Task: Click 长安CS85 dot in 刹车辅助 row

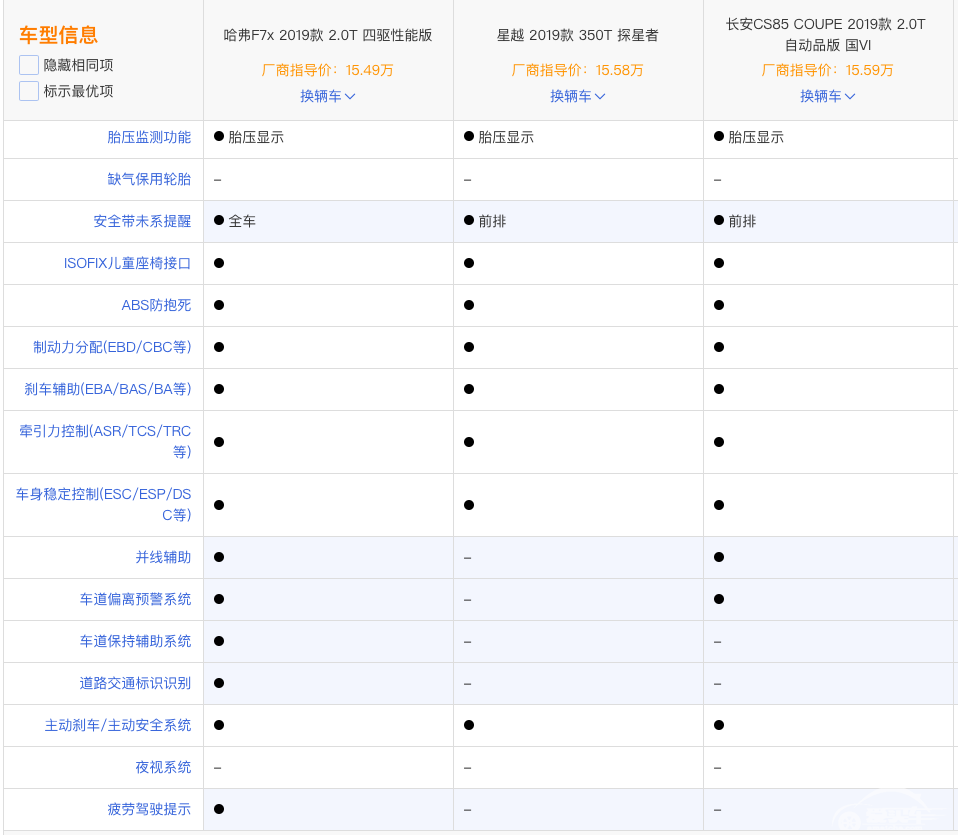Action: (718, 389)
